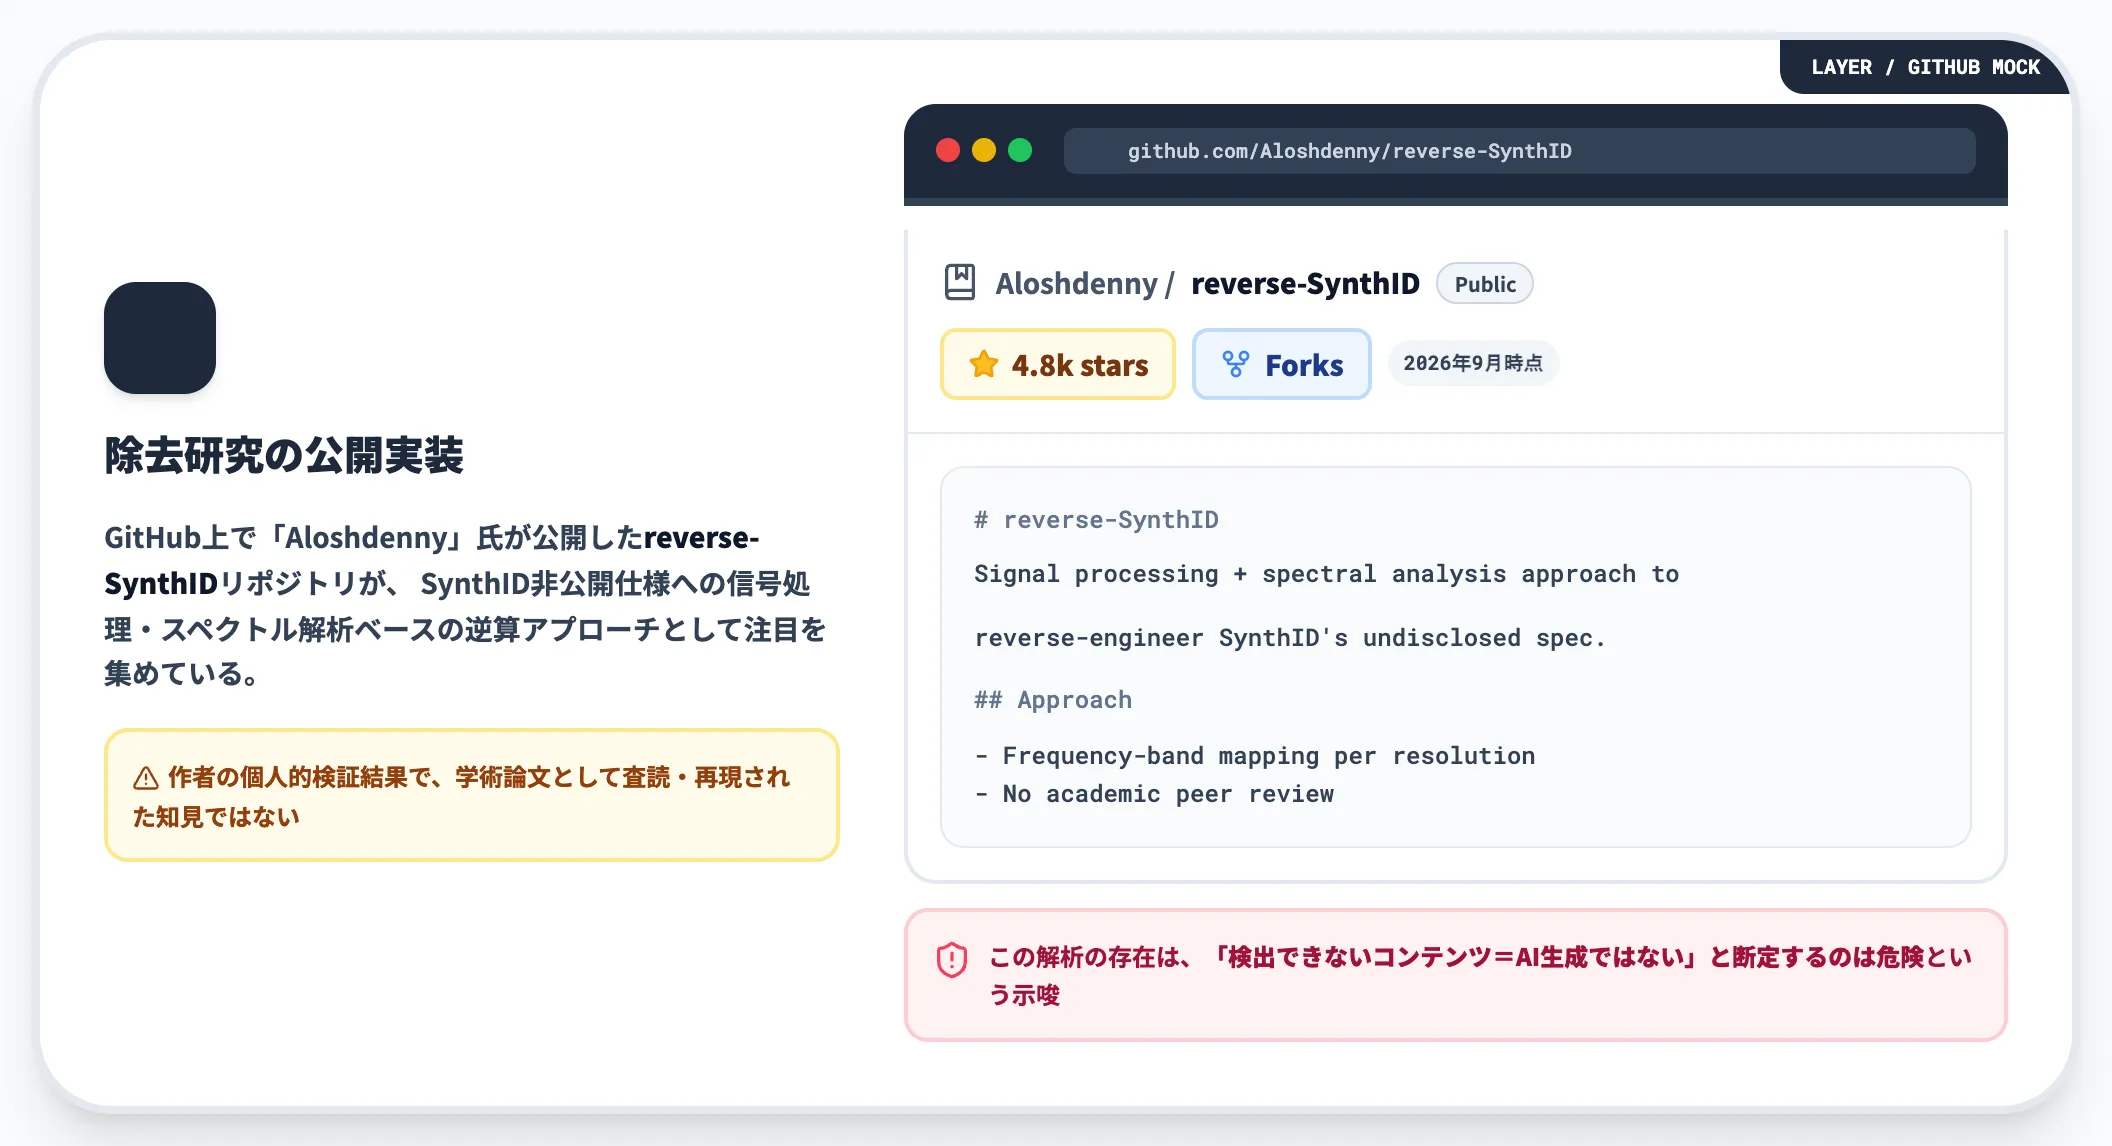Click the paragraph starting GitHub上で「Aloshdenny」
This screenshot has height=1146, width=2112.
pyautogui.click(x=466, y=605)
